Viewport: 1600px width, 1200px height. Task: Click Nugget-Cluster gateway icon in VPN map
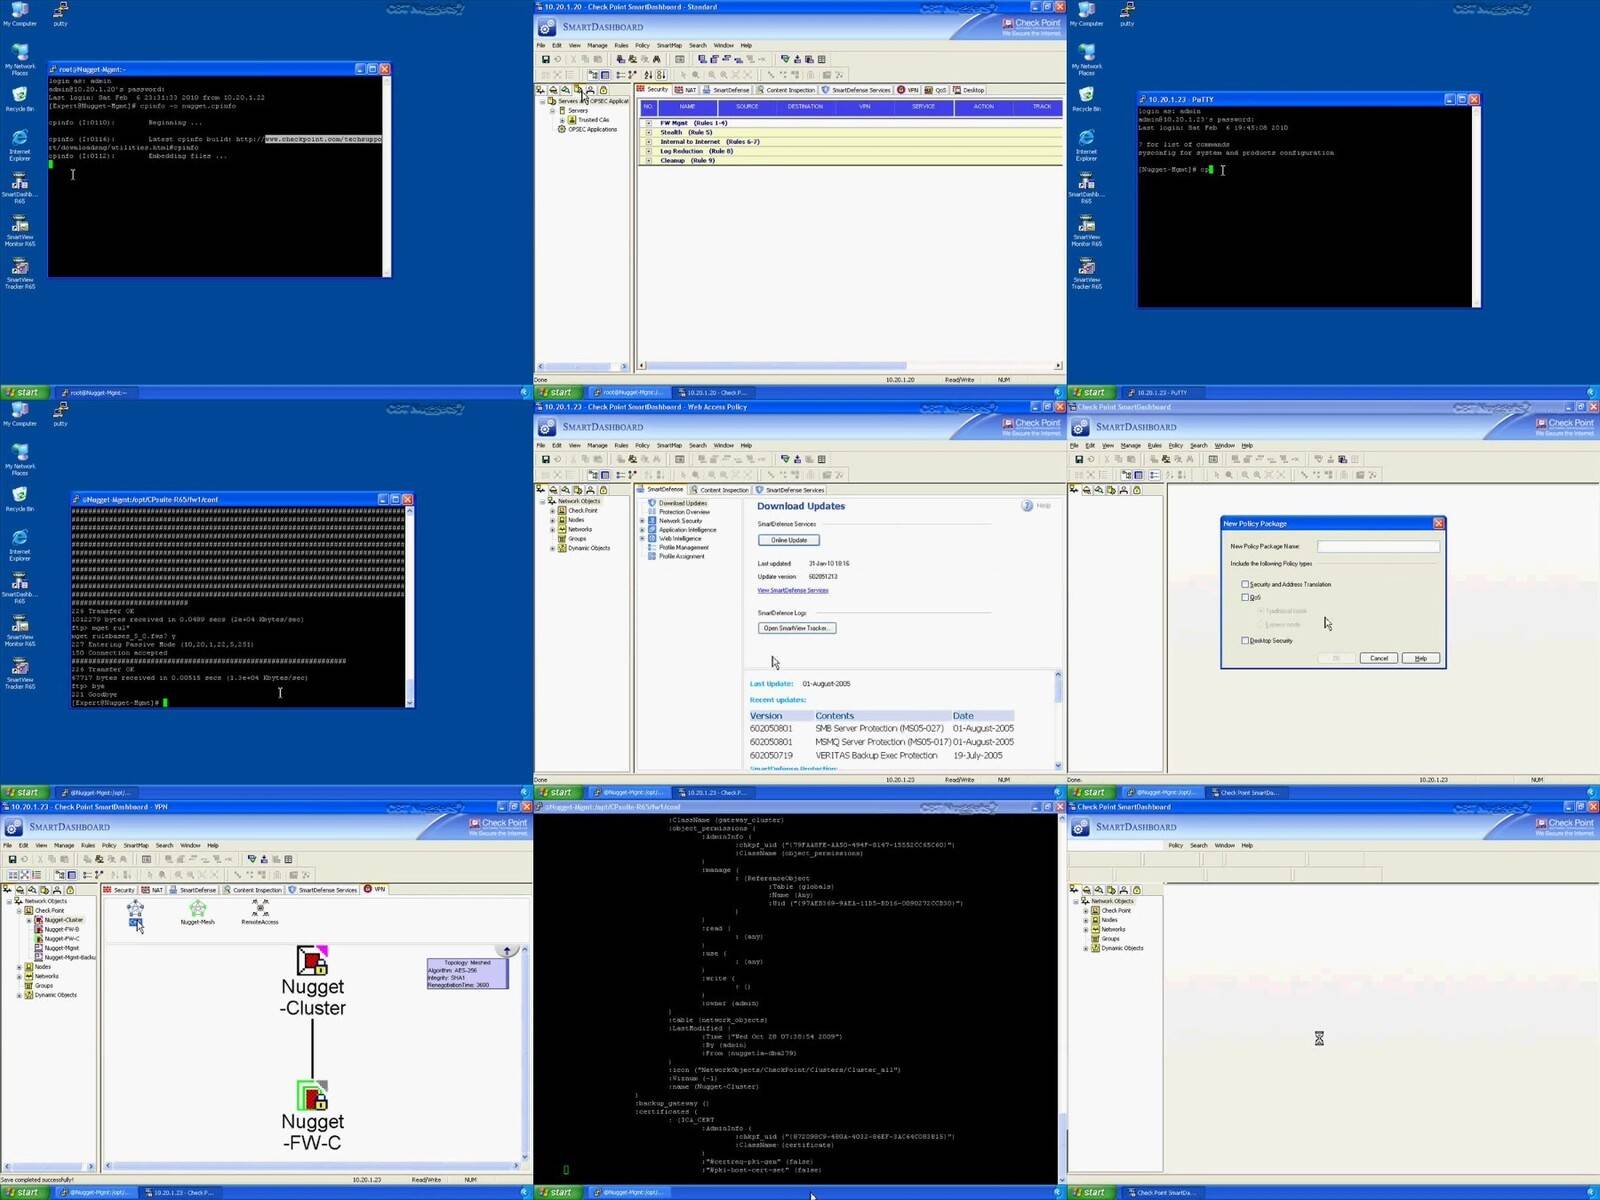313,961
